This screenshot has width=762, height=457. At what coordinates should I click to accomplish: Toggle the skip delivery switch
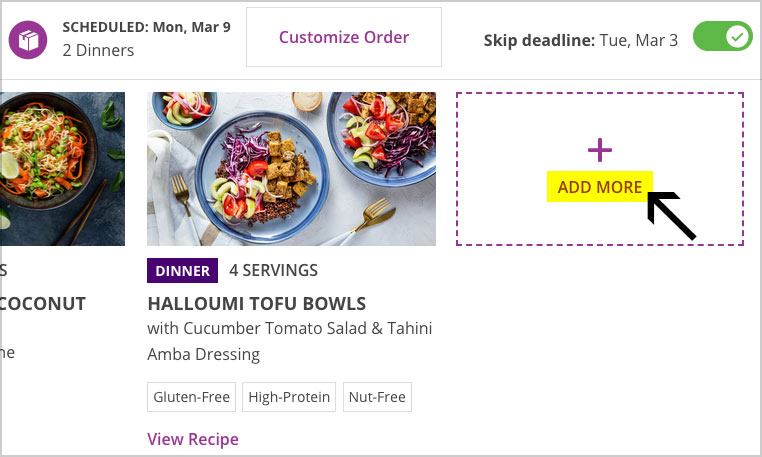pos(723,36)
